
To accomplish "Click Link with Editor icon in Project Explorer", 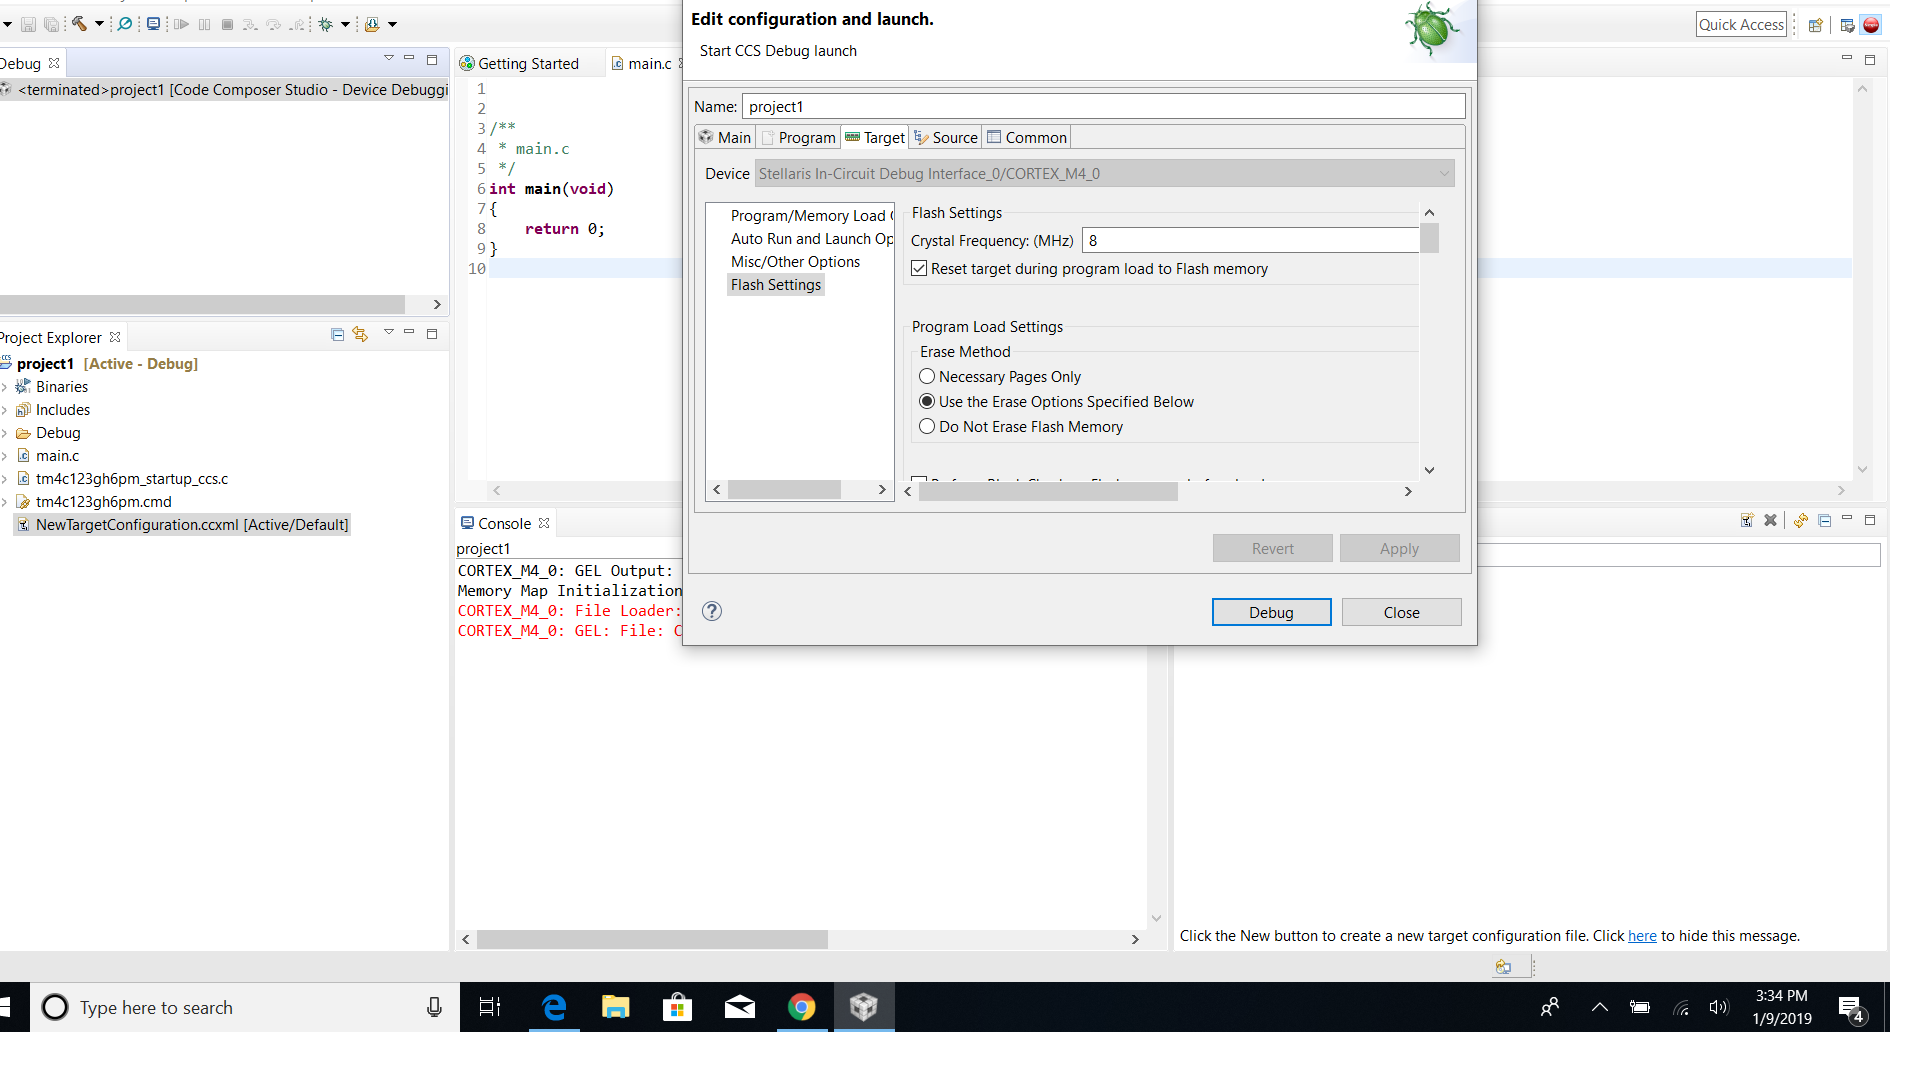I will coord(360,334).
